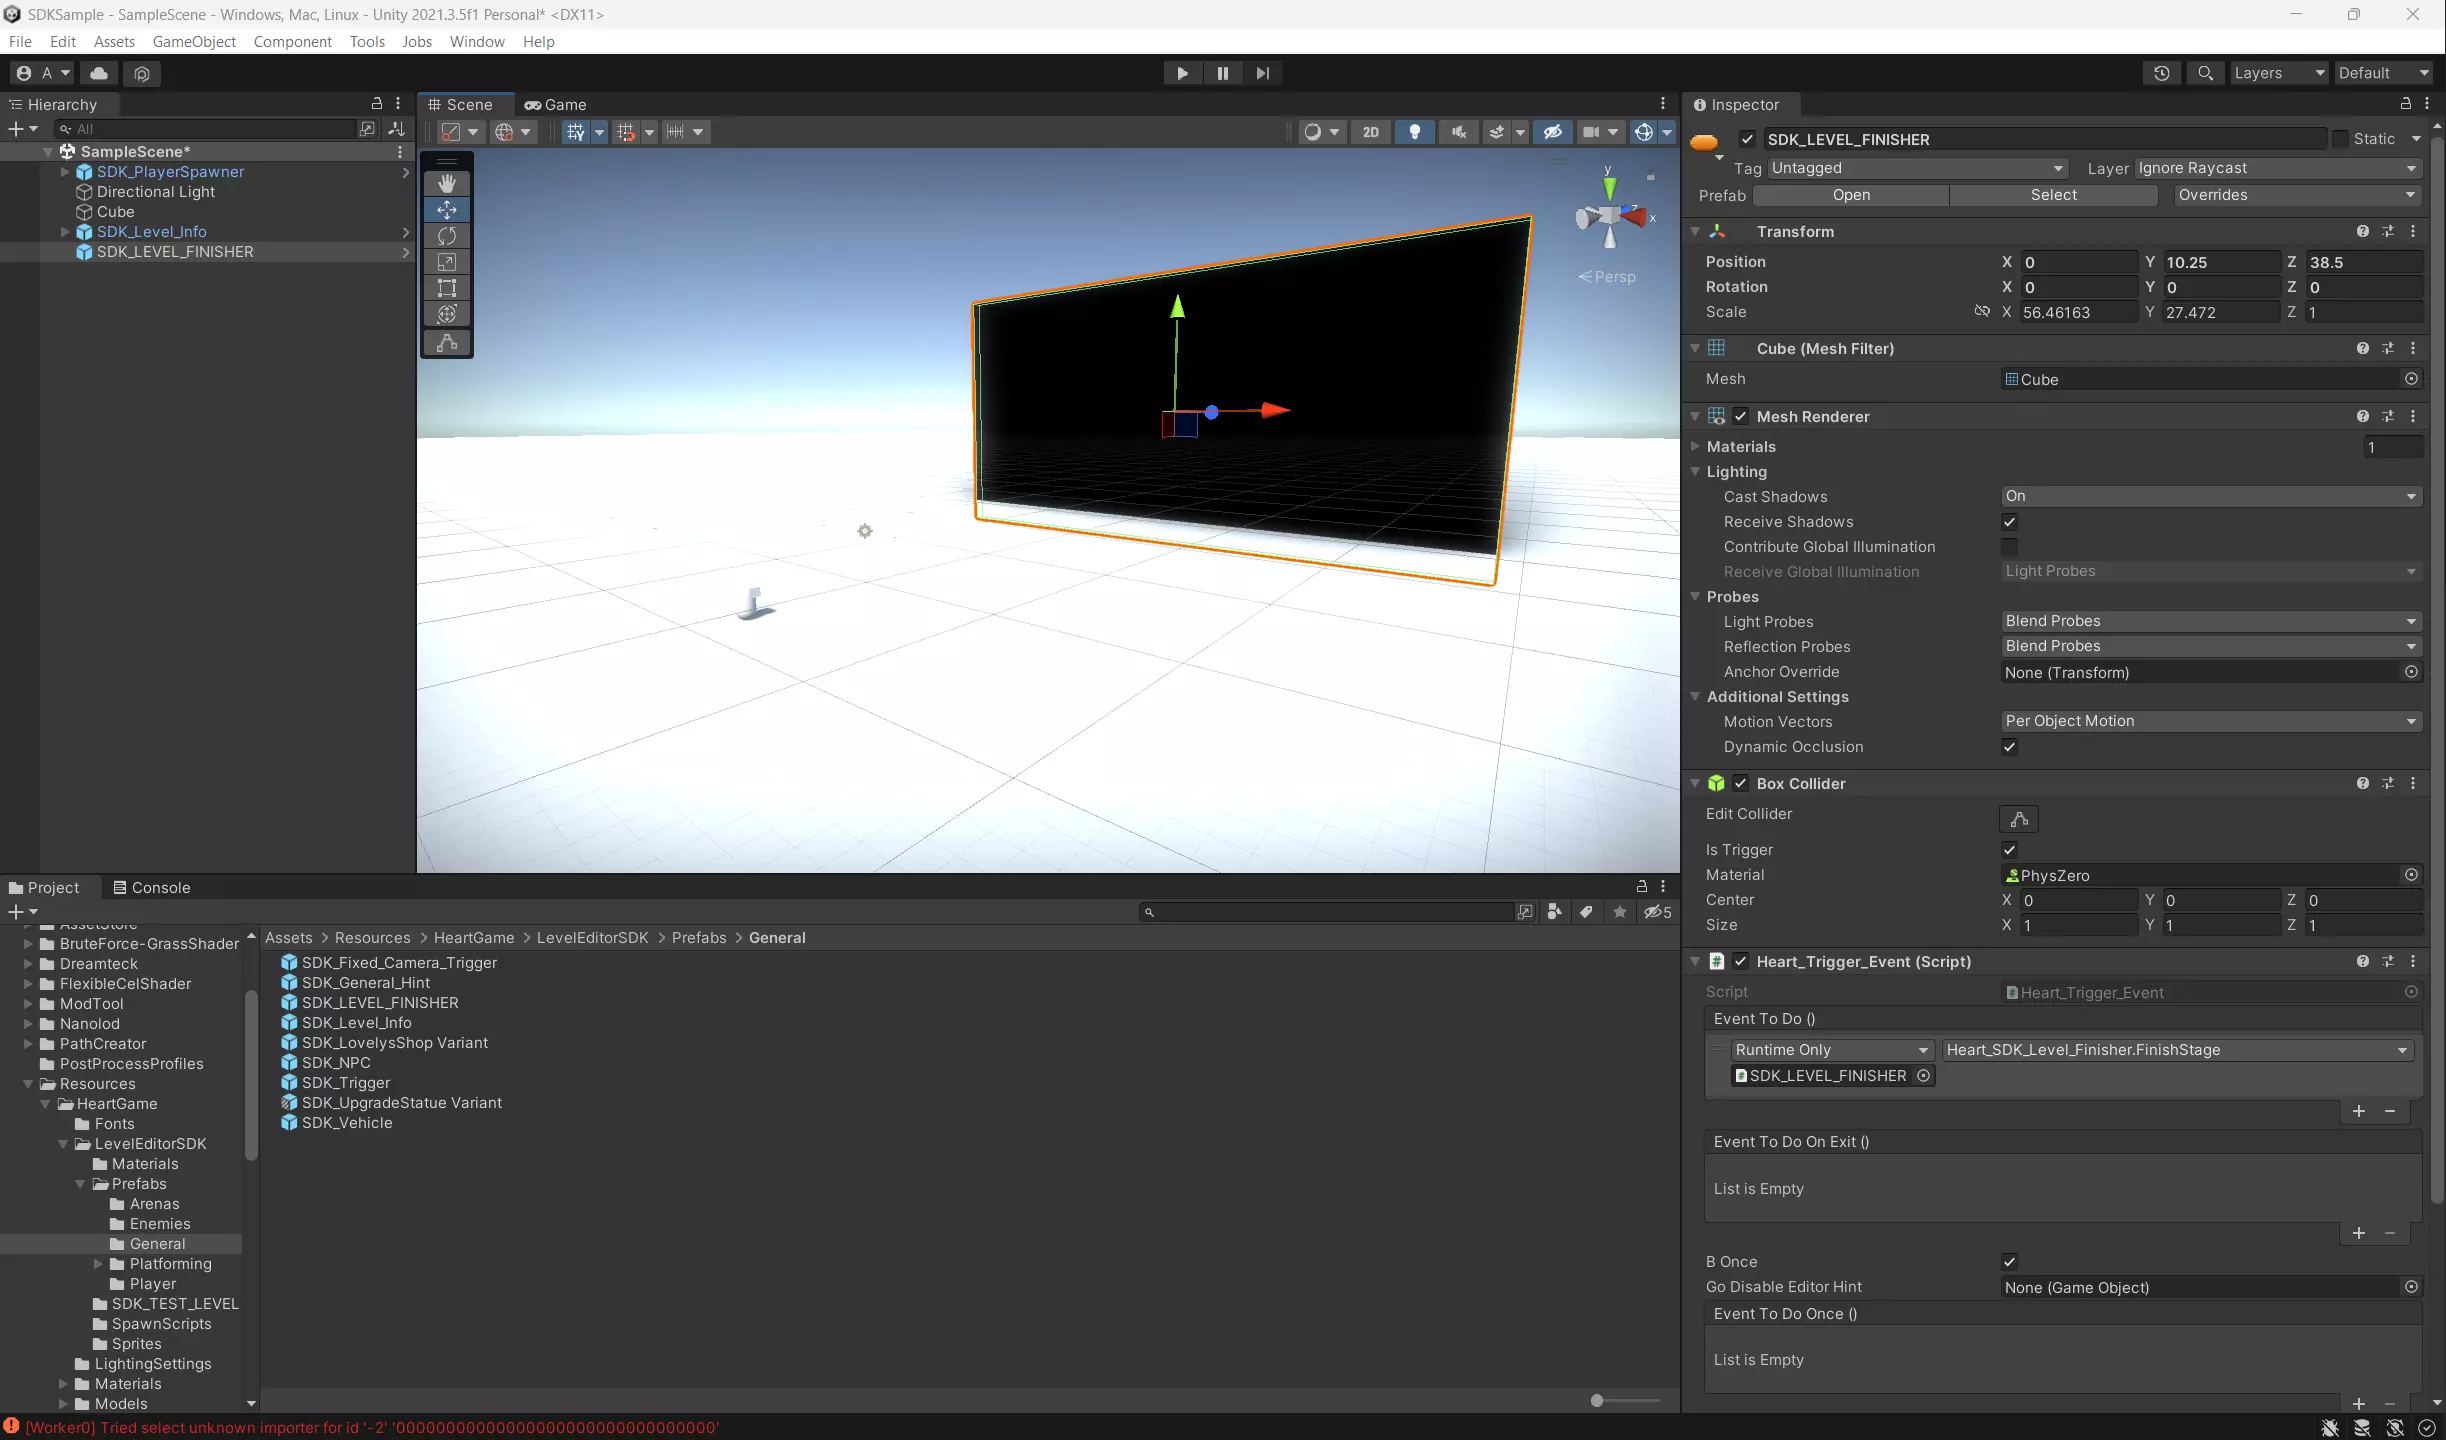Image resolution: width=2446 pixels, height=1440 pixels.
Task: Uncheck the Is Trigger checkbox
Action: tap(2009, 850)
